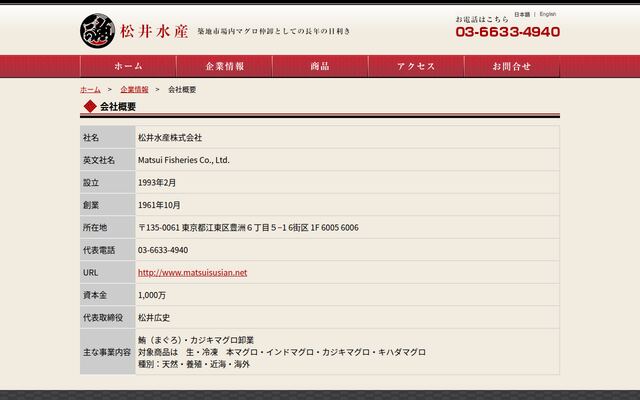Click the 1961年10月 founding date value
The image size is (640, 400).
point(159,205)
